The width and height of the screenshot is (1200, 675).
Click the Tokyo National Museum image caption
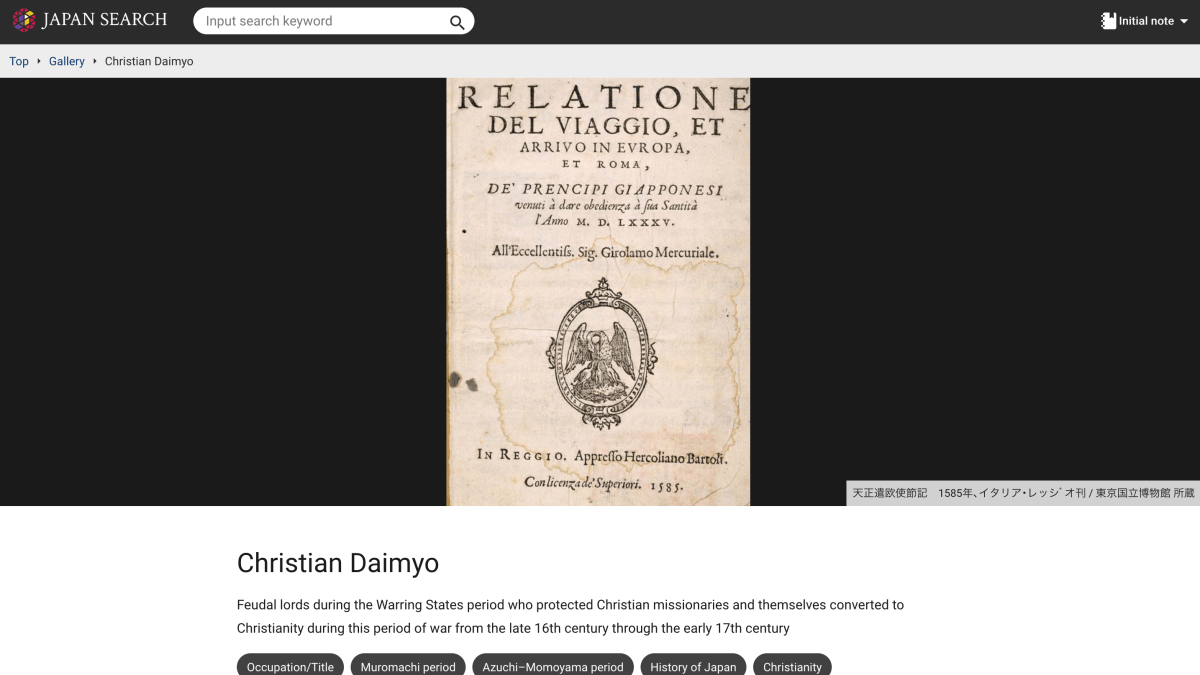click(x=1022, y=493)
